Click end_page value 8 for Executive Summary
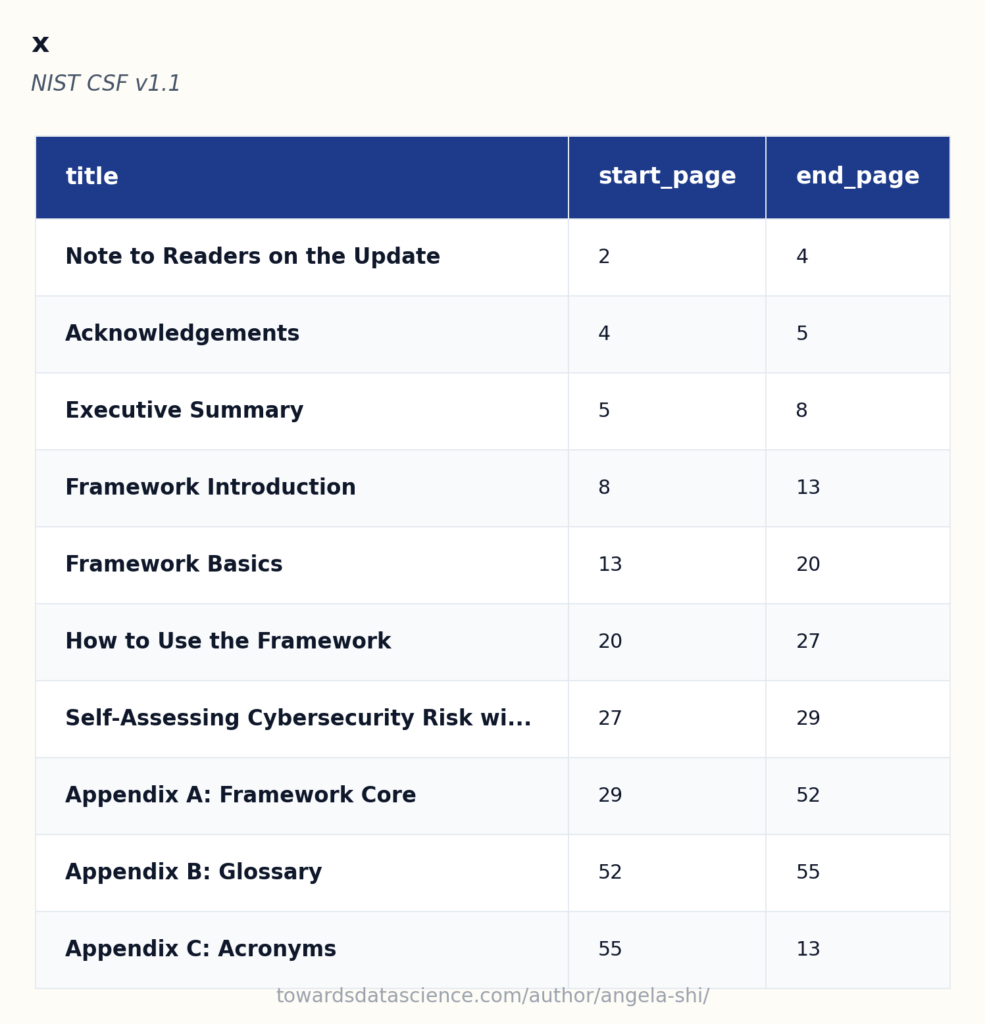 coord(801,411)
